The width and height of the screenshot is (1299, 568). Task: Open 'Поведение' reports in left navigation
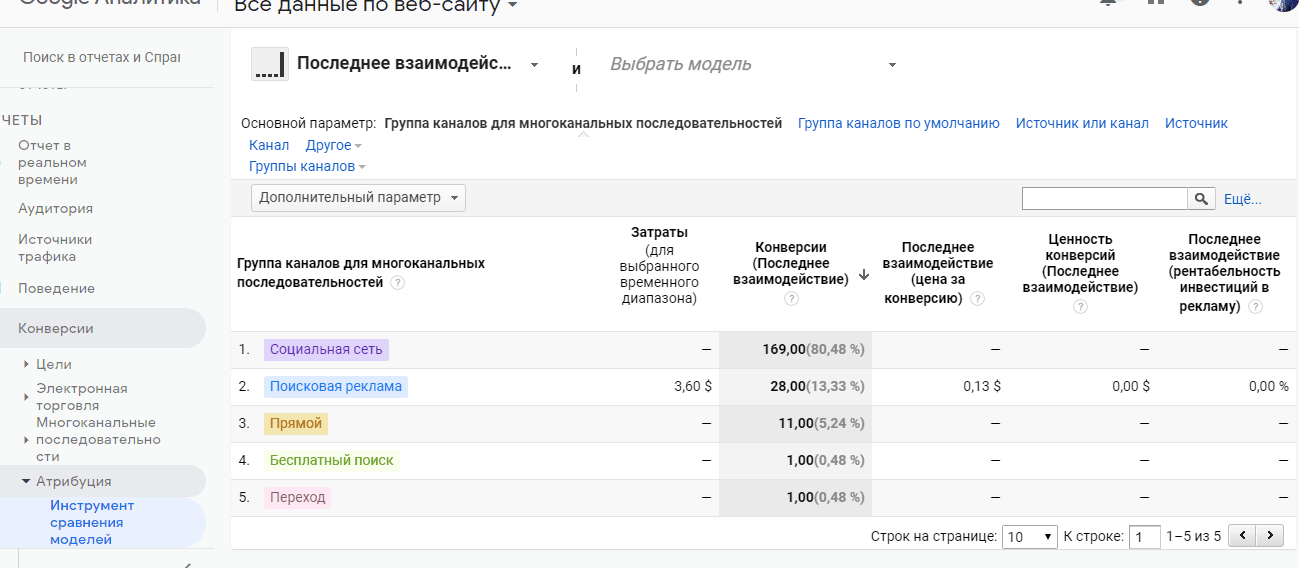tap(56, 289)
